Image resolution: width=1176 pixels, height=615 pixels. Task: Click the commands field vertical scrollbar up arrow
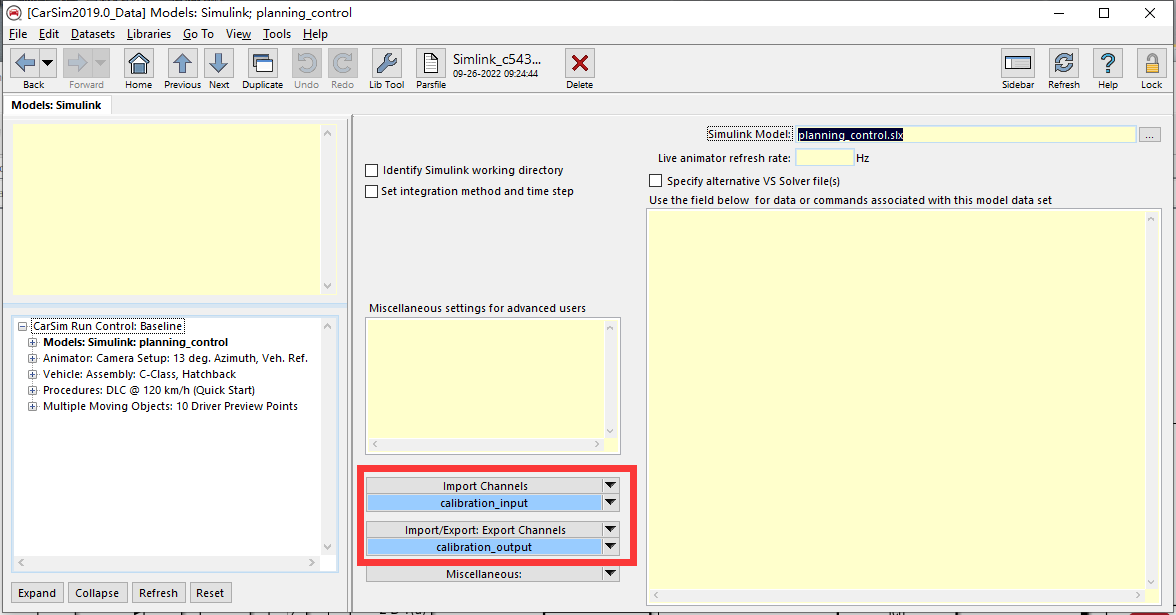tap(1151, 218)
